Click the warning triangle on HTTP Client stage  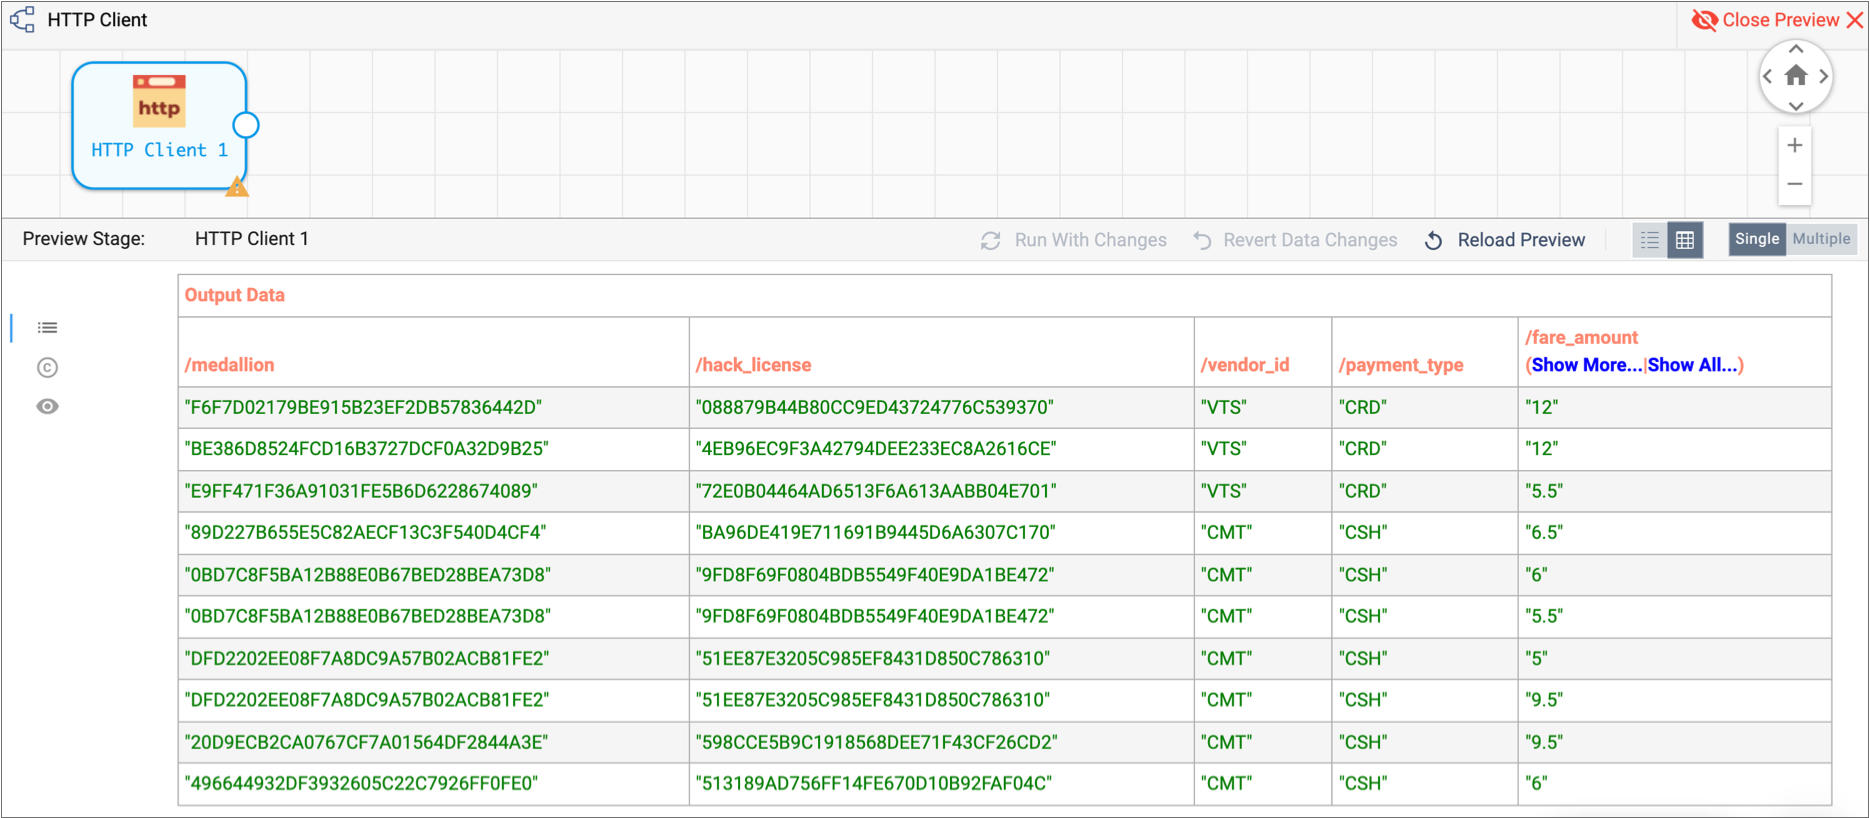[236, 187]
